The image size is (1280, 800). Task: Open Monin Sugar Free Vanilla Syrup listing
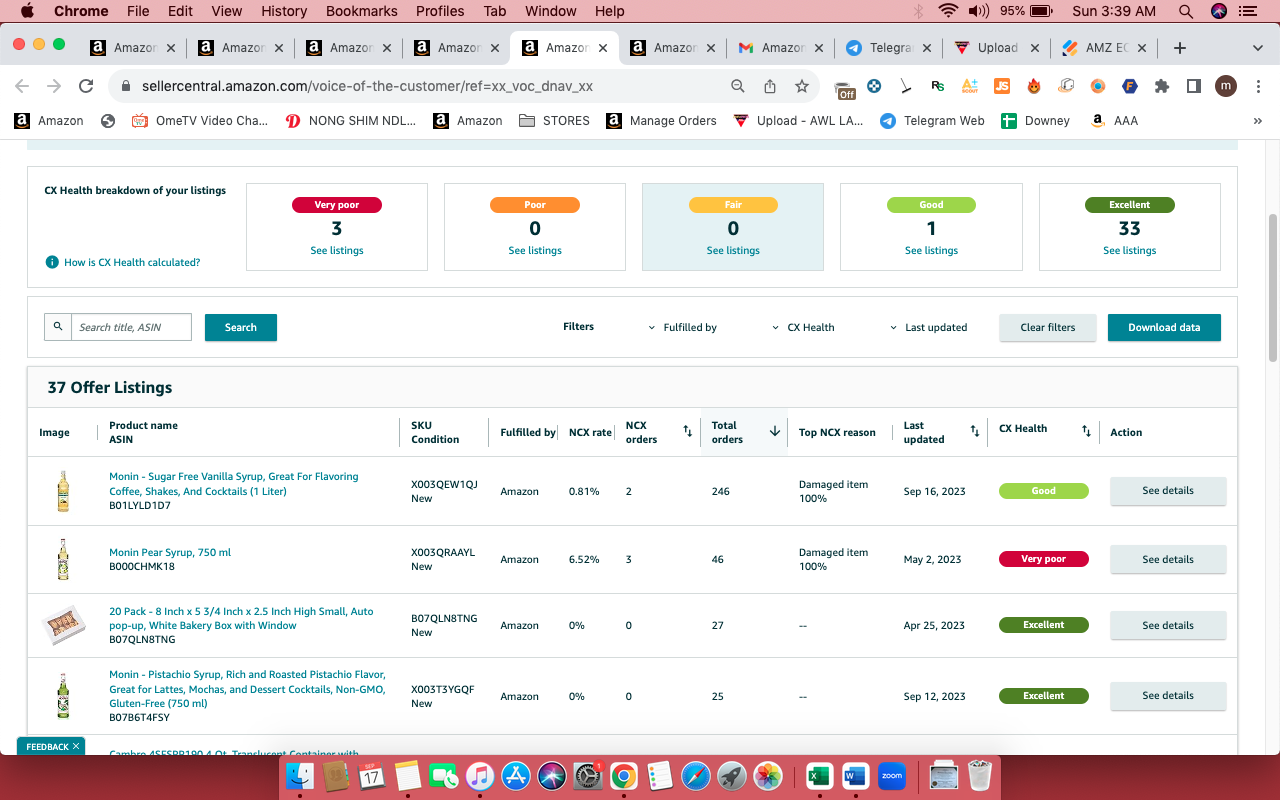[234, 484]
